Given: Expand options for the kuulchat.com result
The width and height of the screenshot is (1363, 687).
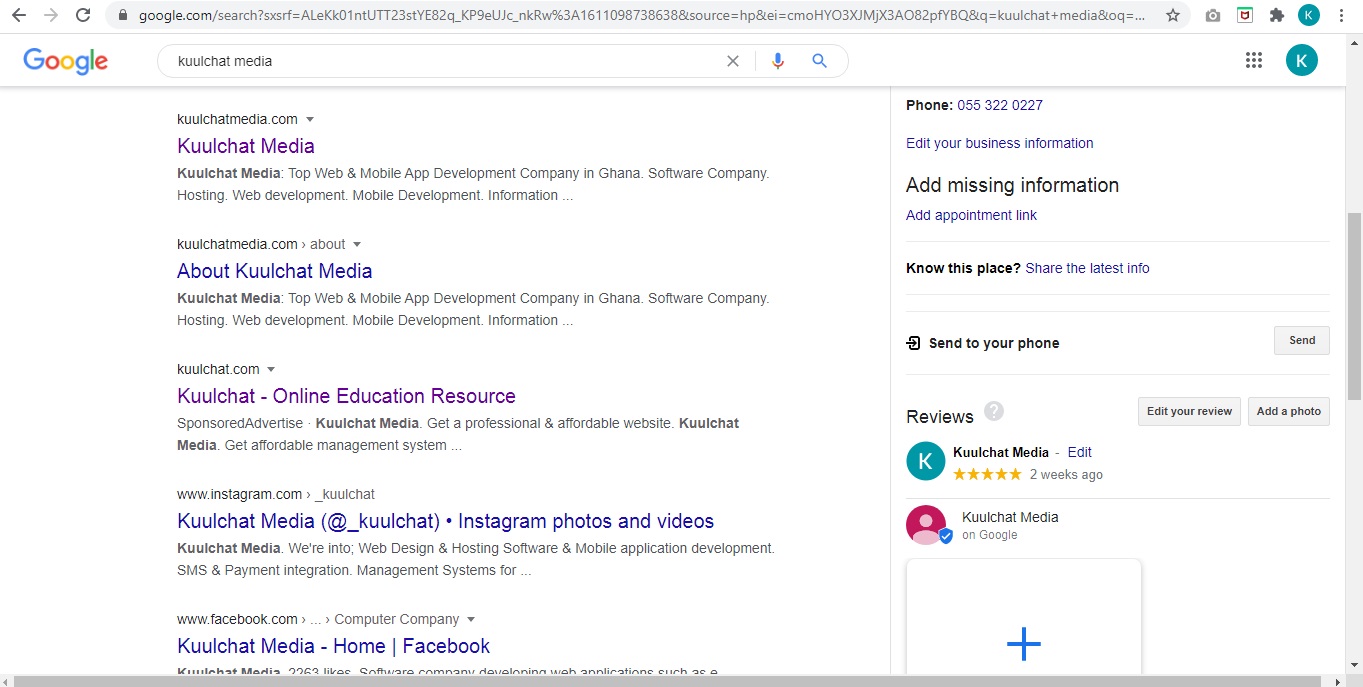Looking at the screenshot, I should pos(271,369).
